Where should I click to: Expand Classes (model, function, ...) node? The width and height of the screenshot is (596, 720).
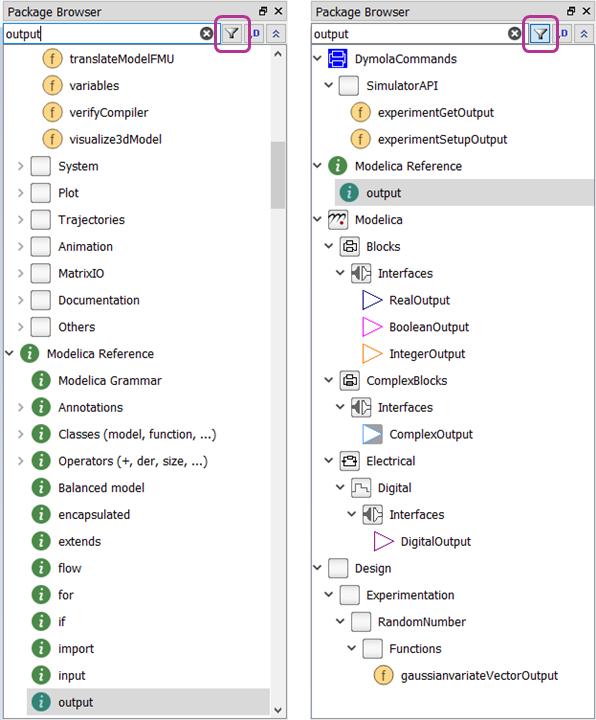coord(20,434)
